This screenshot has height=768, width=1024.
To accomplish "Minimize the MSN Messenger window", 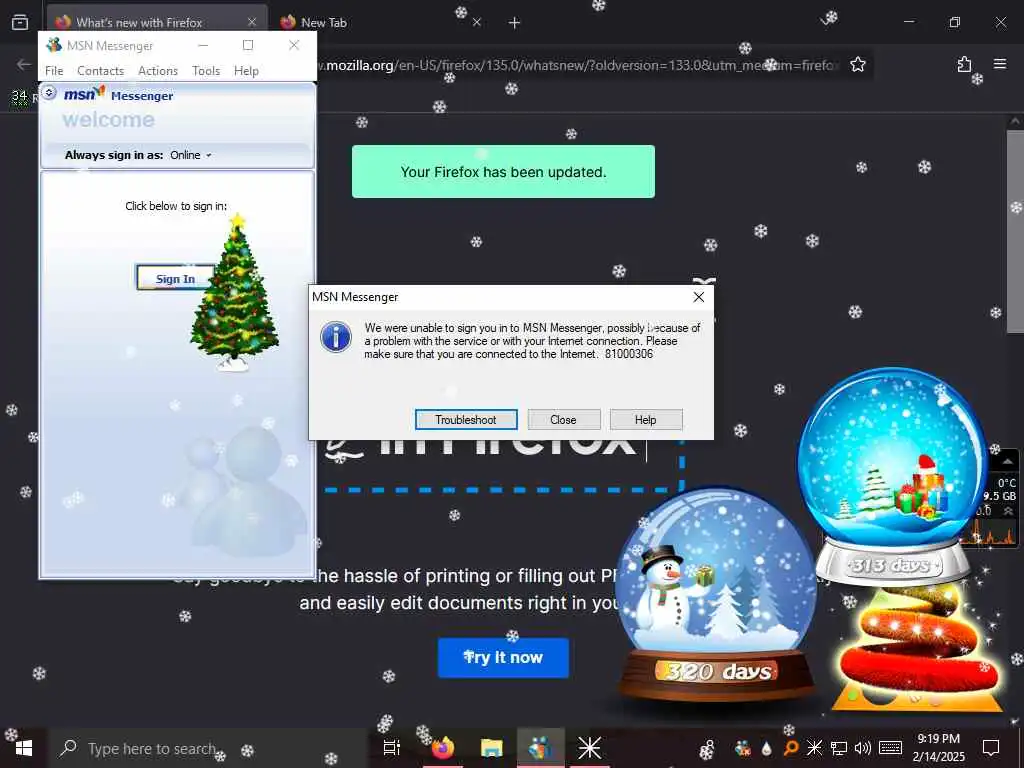I will pyautogui.click(x=203, y=45).
